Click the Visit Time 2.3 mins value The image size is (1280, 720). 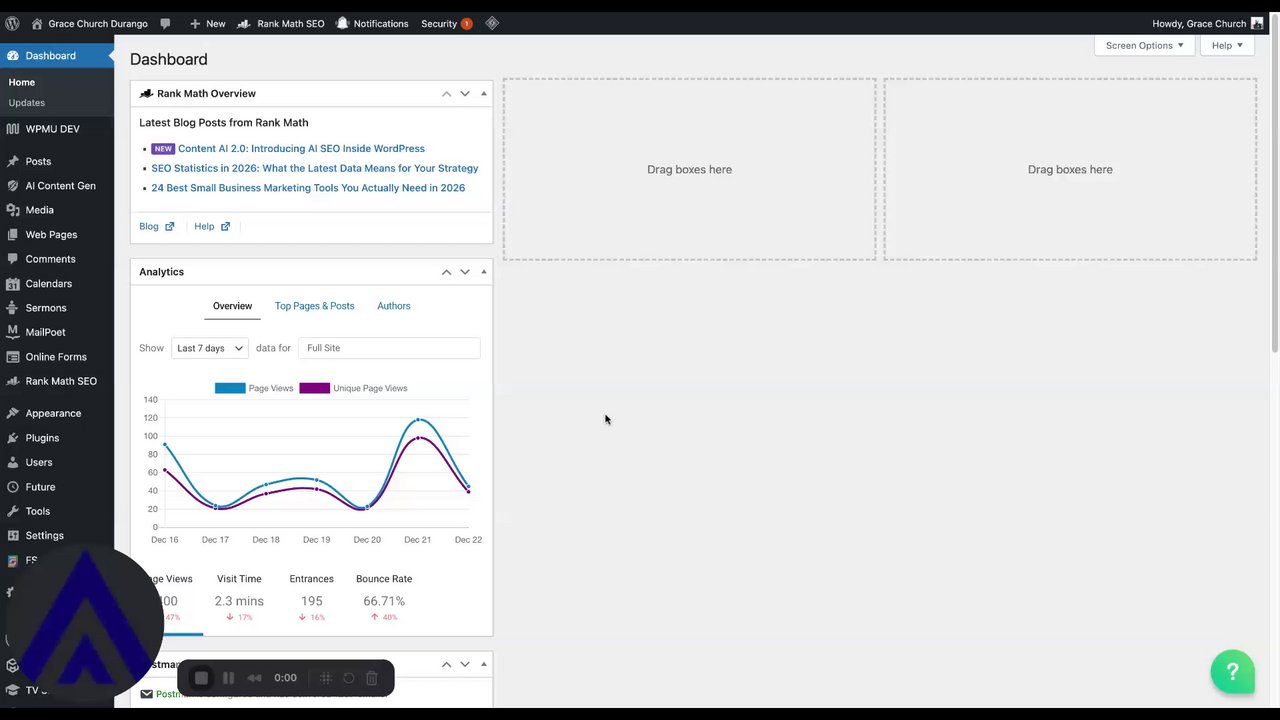[x=239, y=601]
